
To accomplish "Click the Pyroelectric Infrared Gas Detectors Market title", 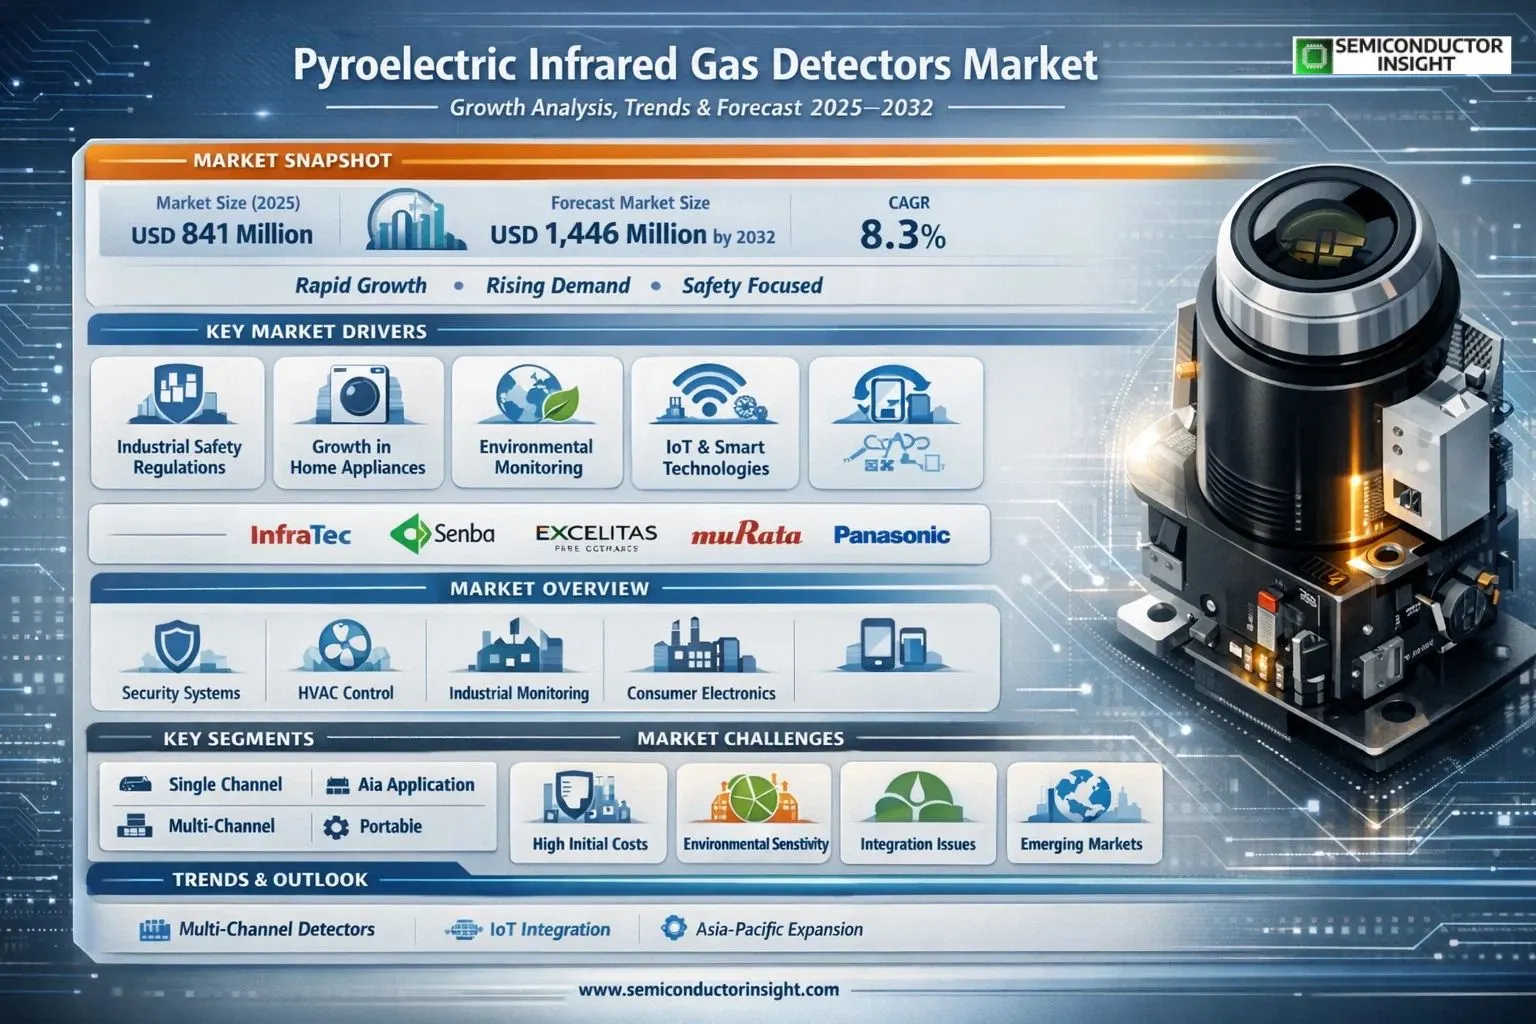I will click(x=696, y=65).
